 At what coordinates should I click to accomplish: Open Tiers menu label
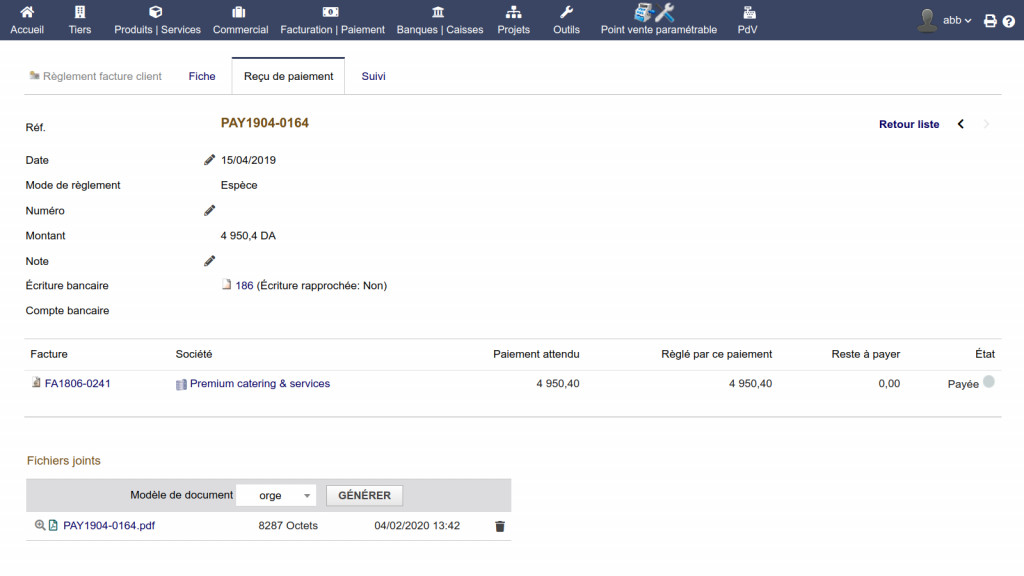pyautogui.click(x=80, y=29)
